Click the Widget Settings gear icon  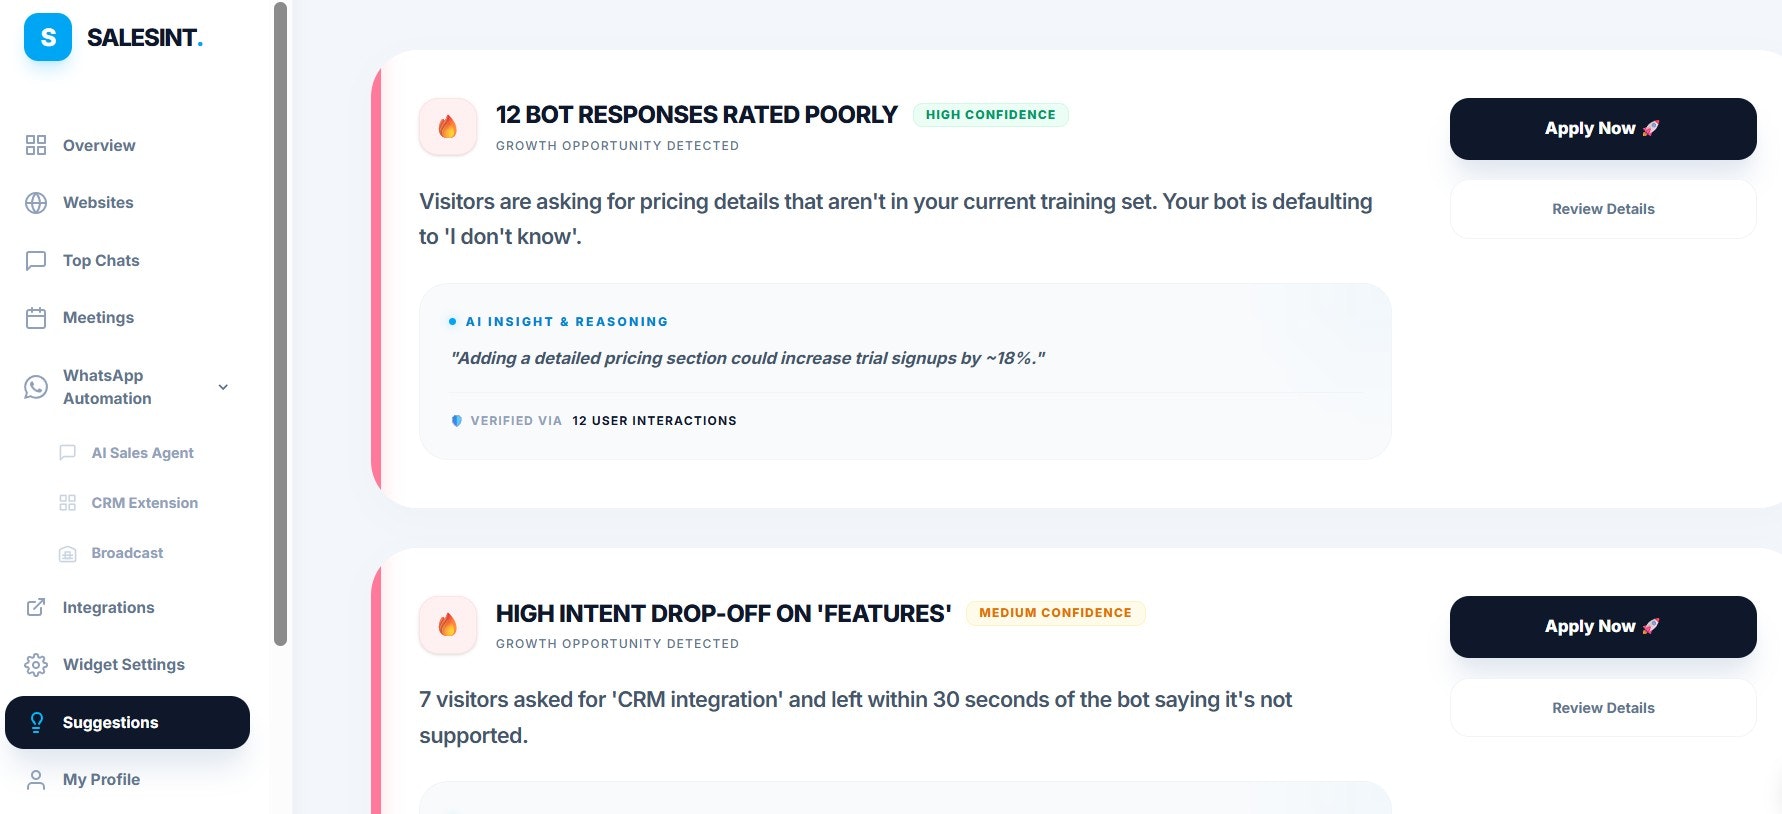coord(36,665)
